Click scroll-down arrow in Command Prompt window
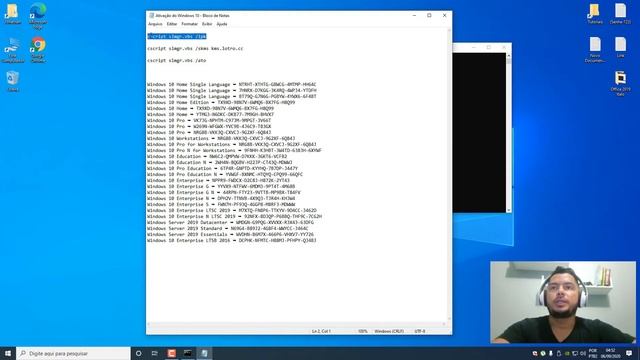Screen dimensions: 640x360 [509, 210]
